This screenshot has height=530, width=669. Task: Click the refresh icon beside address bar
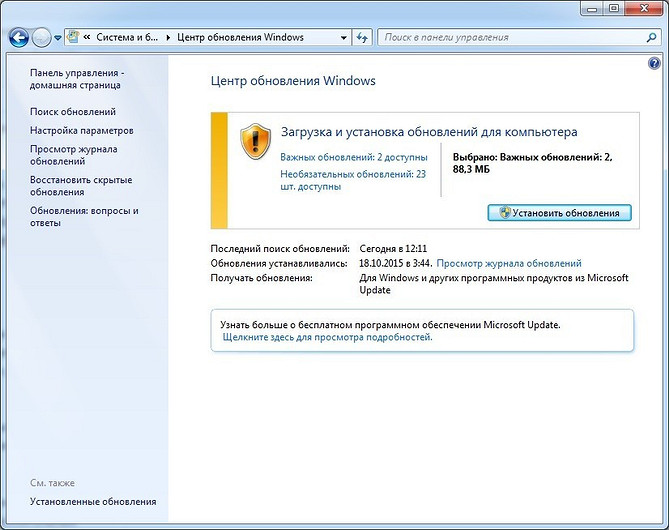click(x=361, y=38)
